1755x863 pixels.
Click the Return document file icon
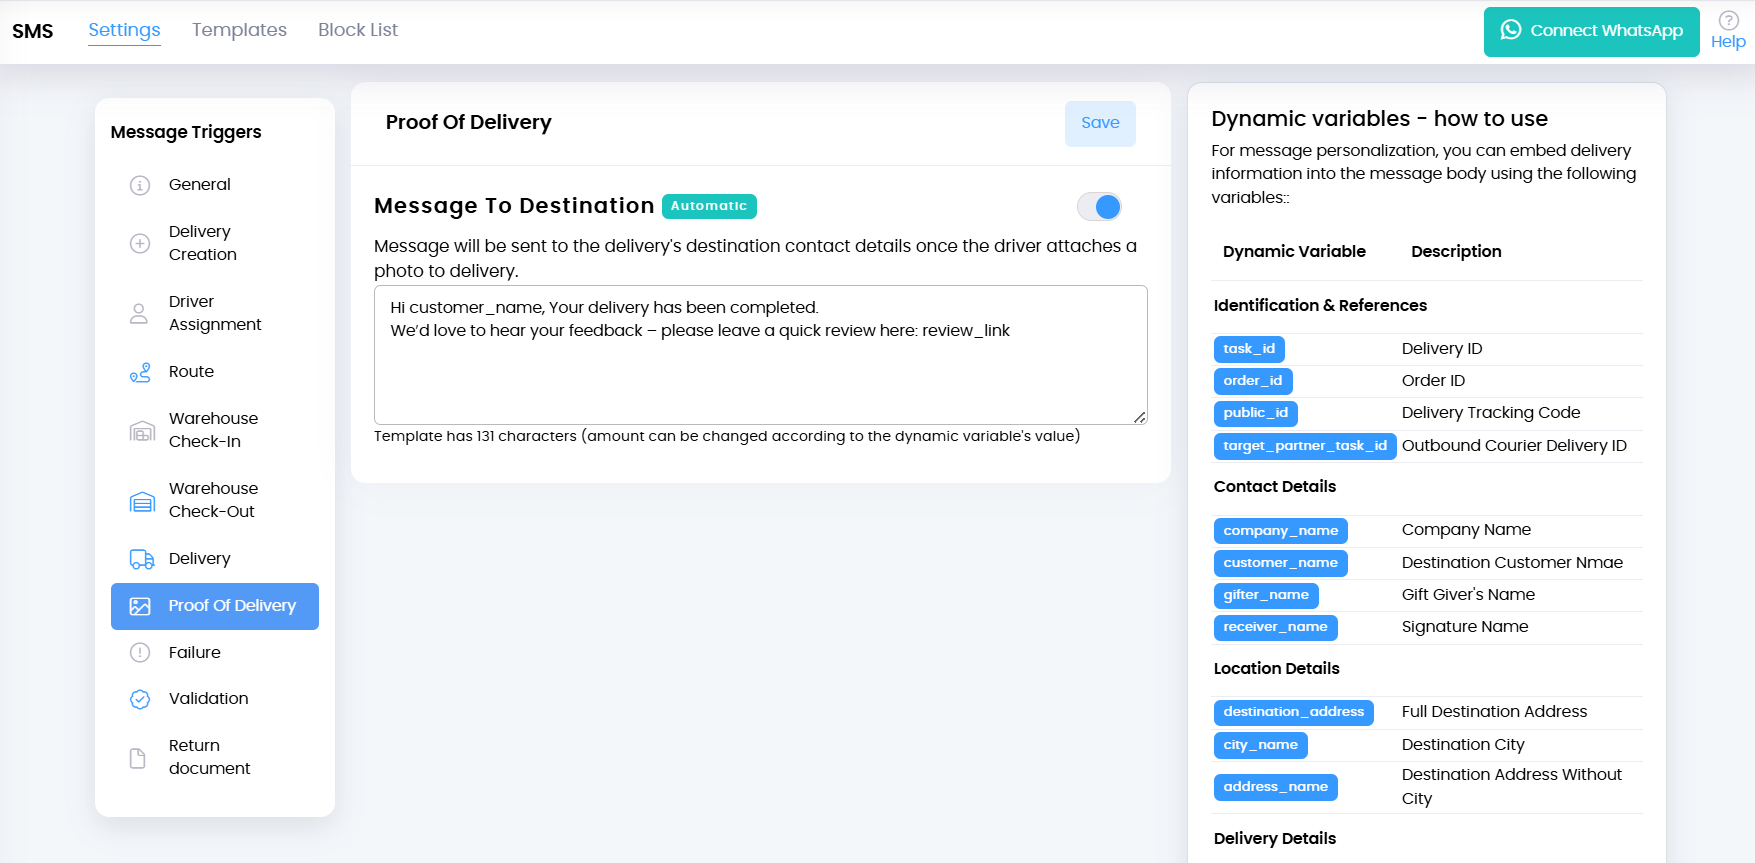click(x=138, y=758)
